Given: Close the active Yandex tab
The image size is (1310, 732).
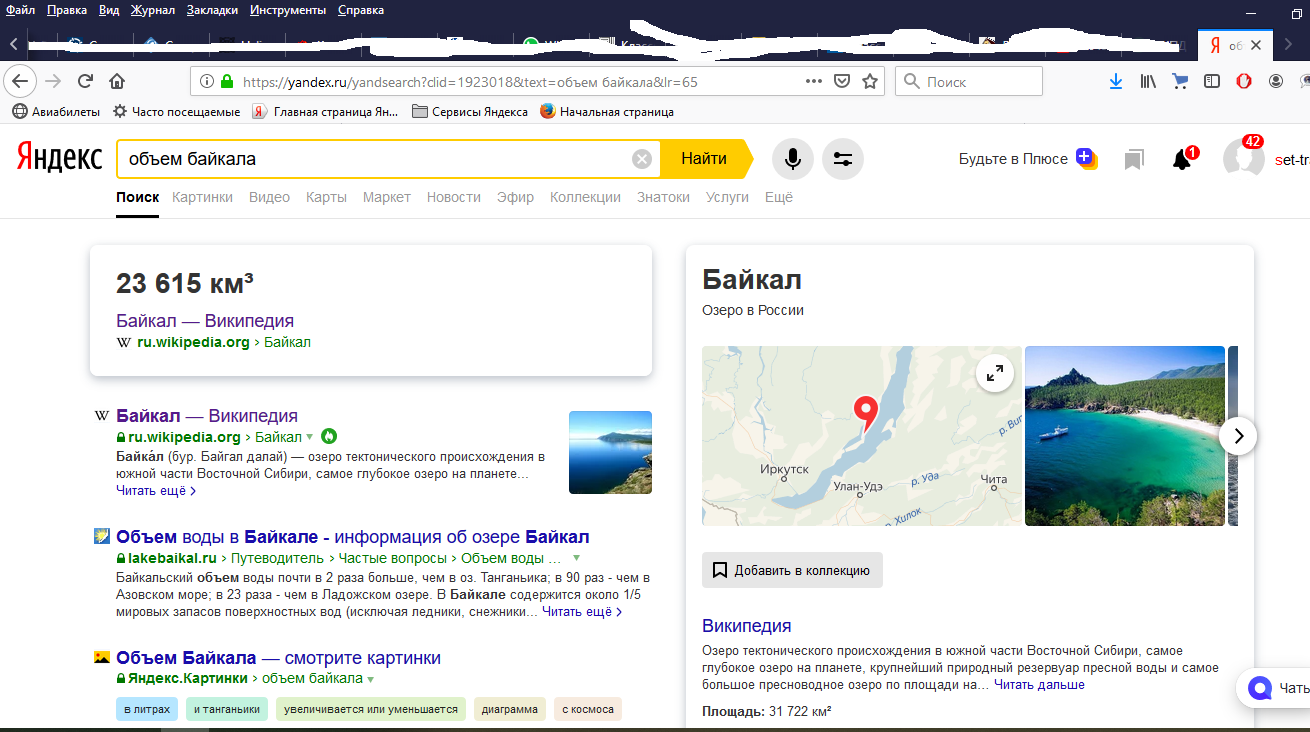Looking at the screenshot, I should [x=1257, y=45].
